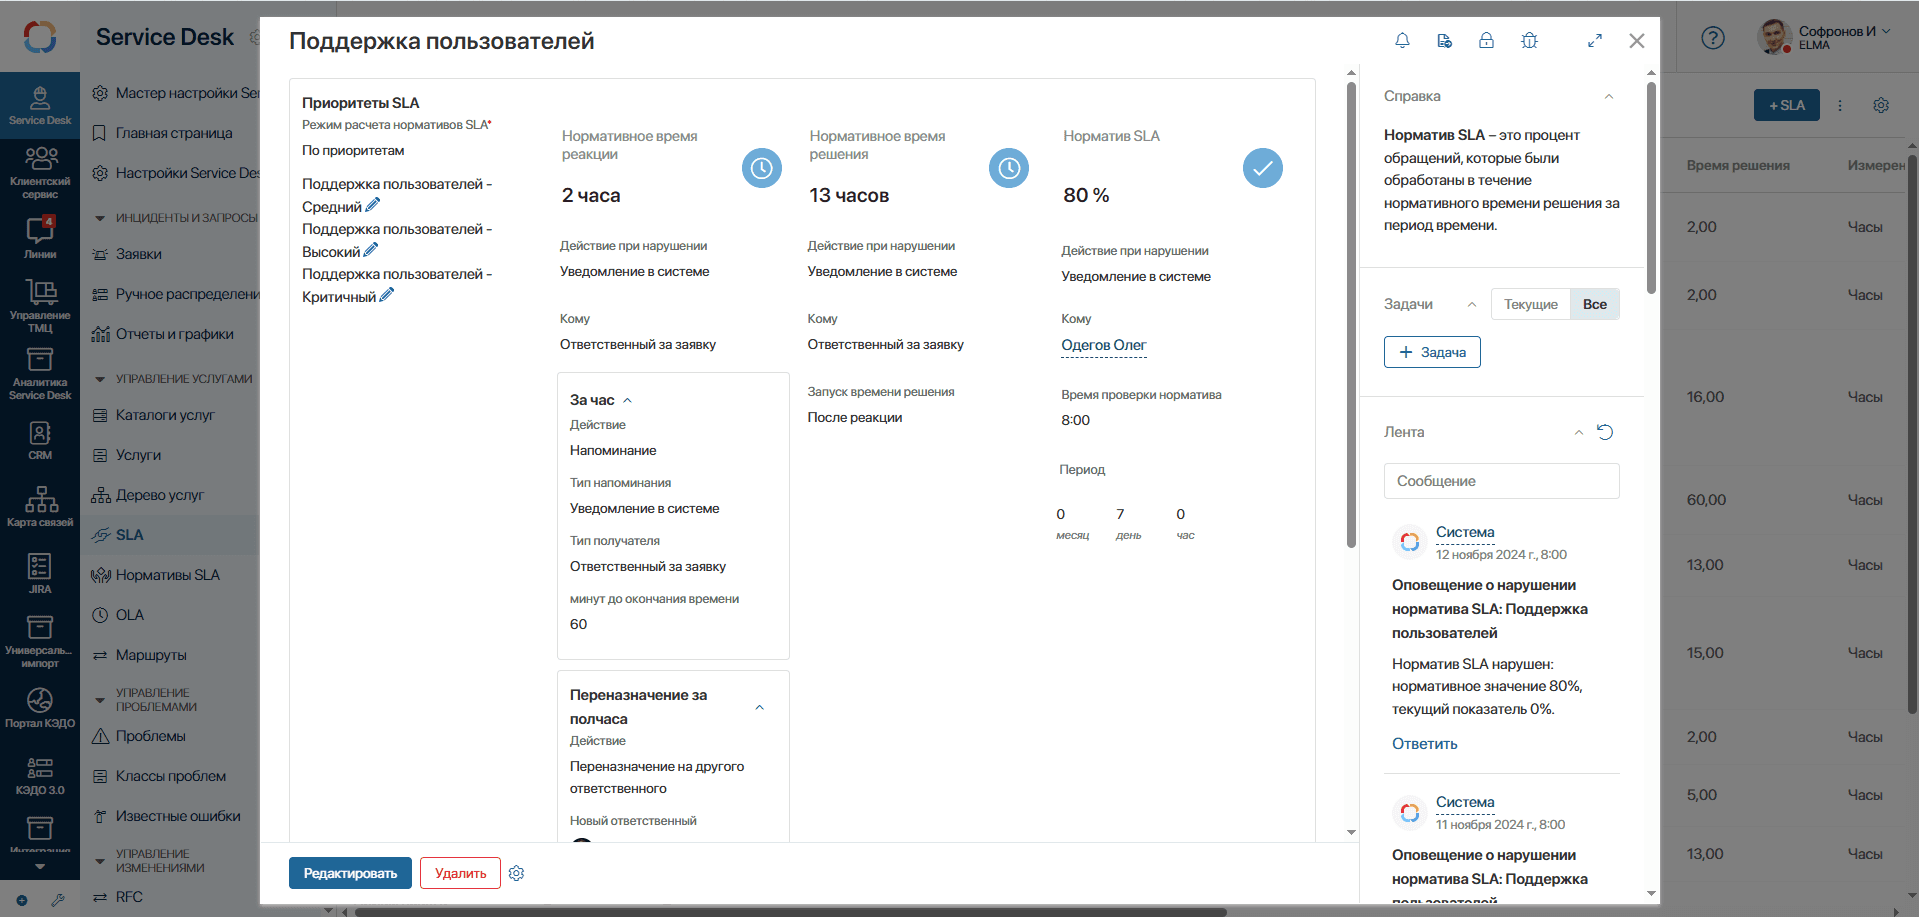This screenshot has width=1919, height=917.
Task: Switch task filter to Текущие
Action: [1530, 304]
